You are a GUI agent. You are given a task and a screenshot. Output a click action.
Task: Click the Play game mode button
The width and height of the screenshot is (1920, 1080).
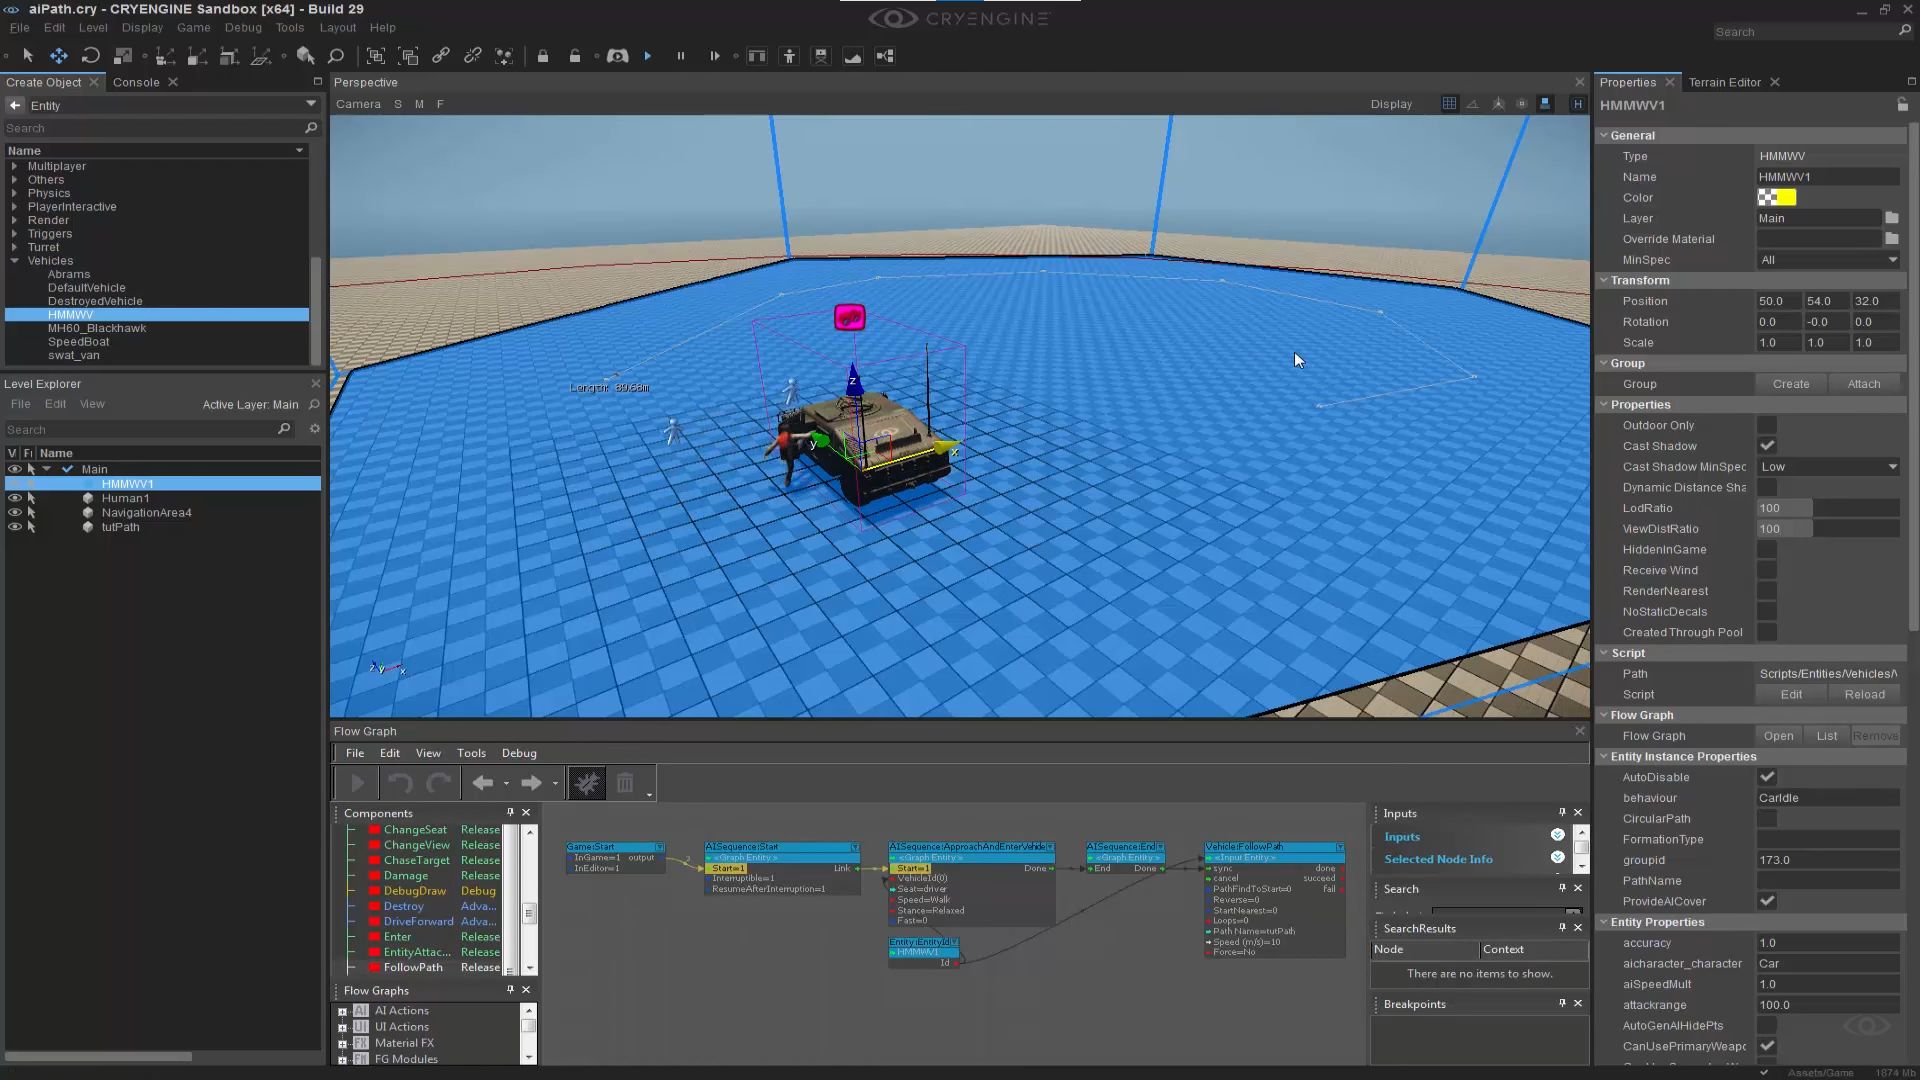(x=648, y=56)
